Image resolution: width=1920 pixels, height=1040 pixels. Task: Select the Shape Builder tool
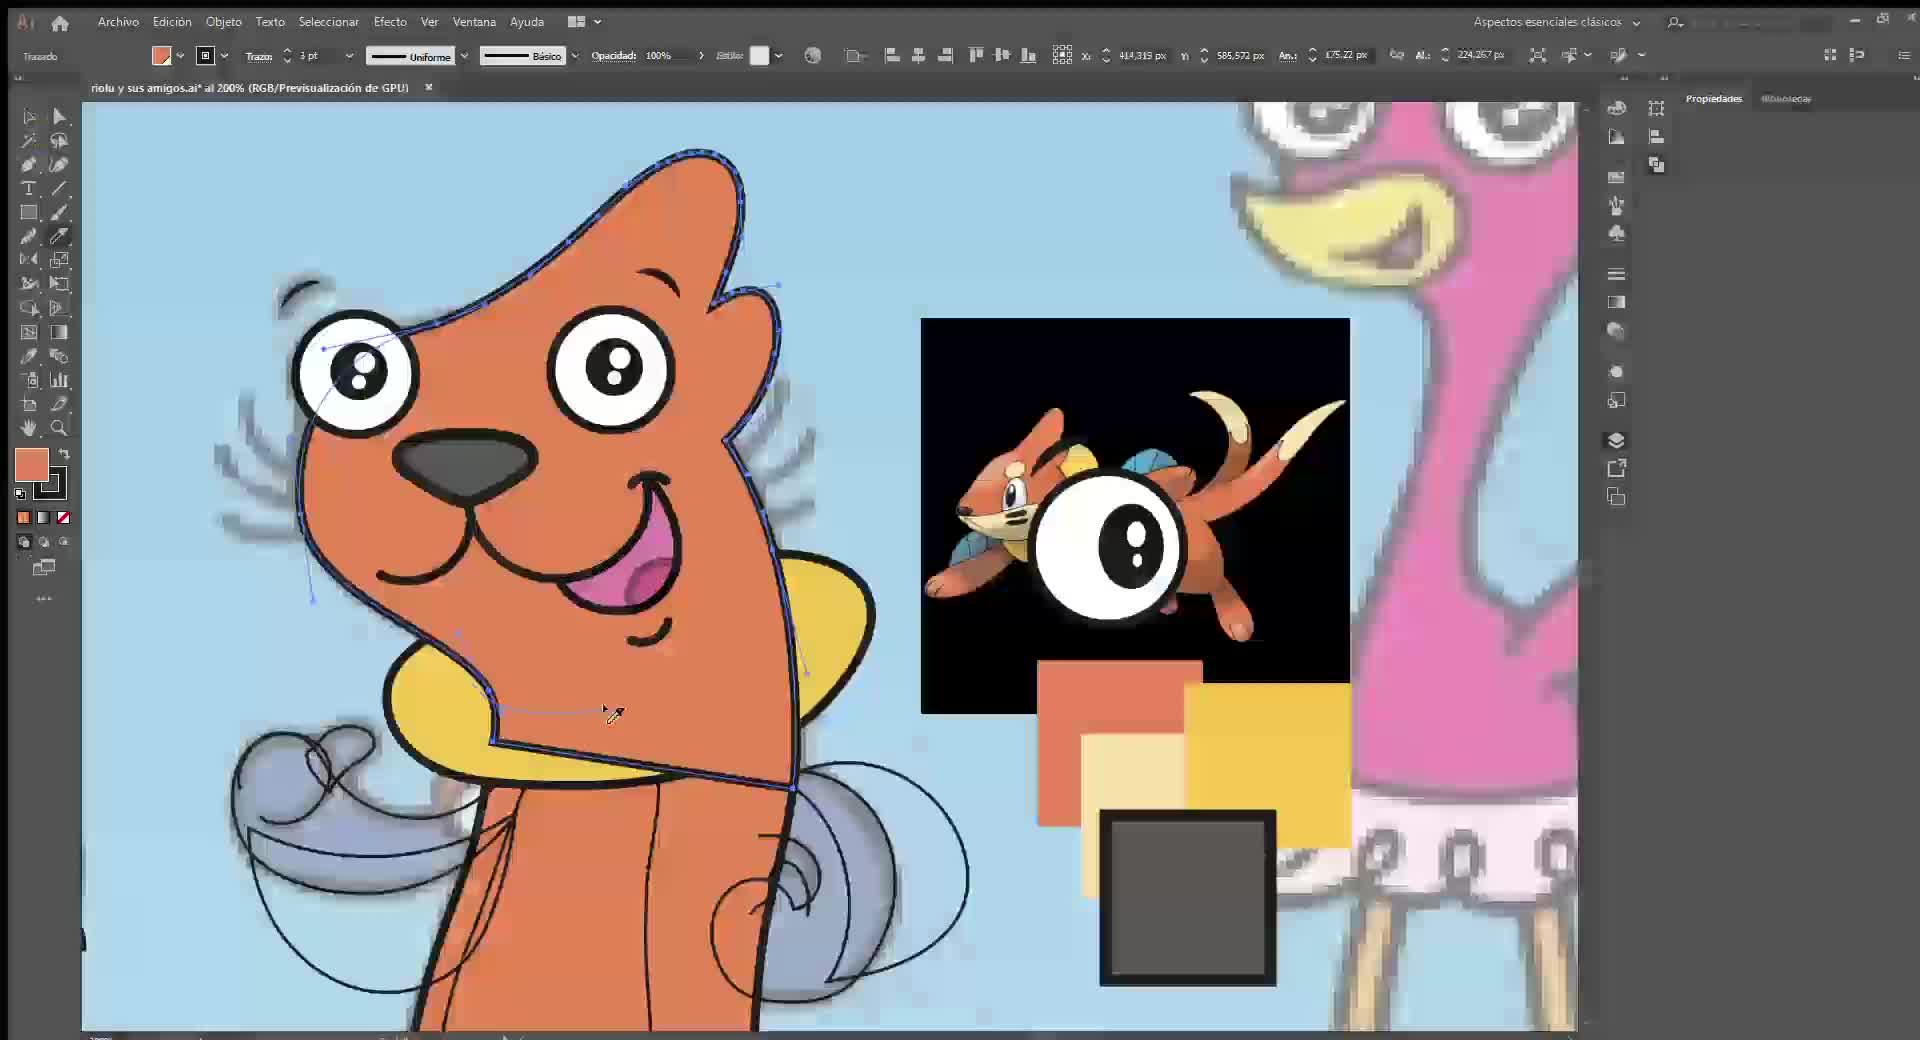pyautogui.click(x=29, y=308)
